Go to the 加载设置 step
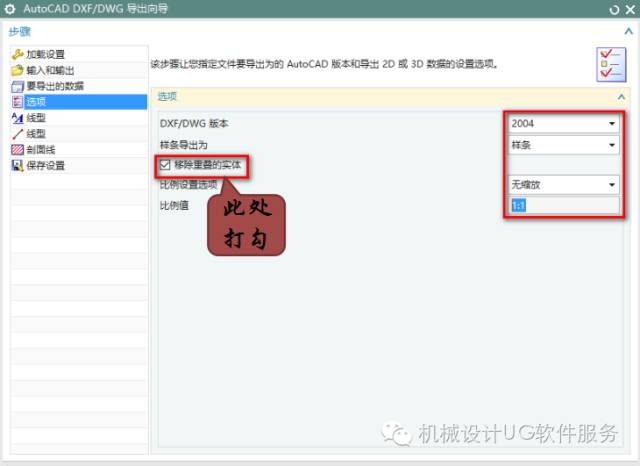This screenshot has height=466, width=640. (x=79, y=54)
